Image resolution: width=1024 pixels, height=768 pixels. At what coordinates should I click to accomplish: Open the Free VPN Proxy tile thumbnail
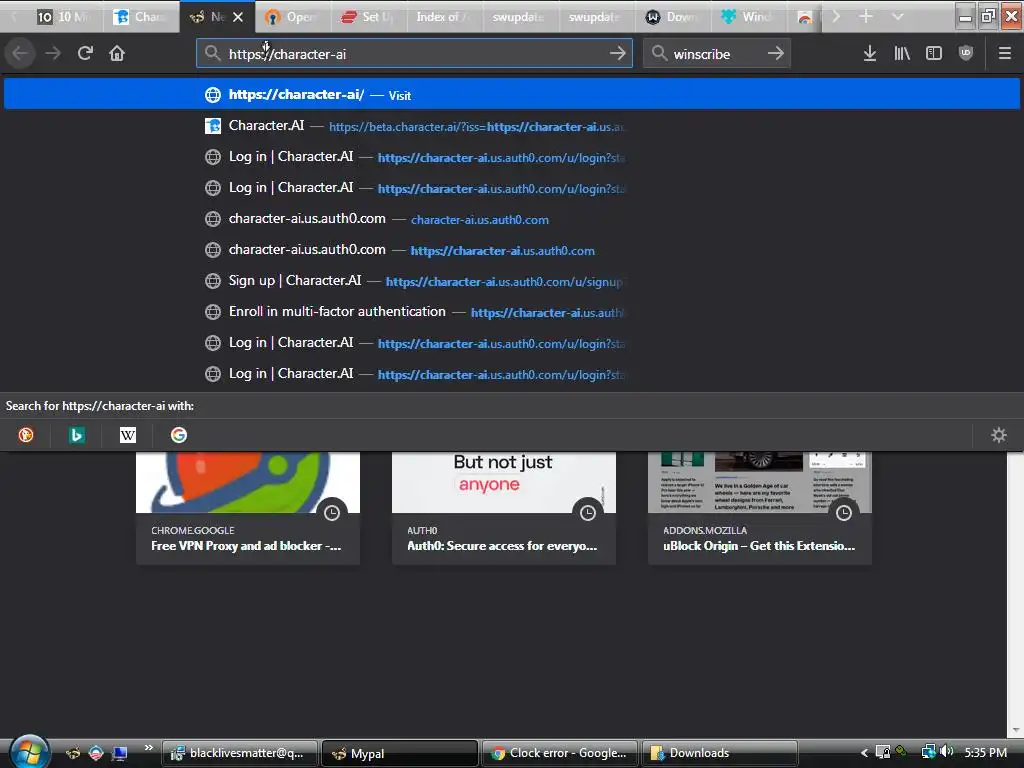coord(248,482)
